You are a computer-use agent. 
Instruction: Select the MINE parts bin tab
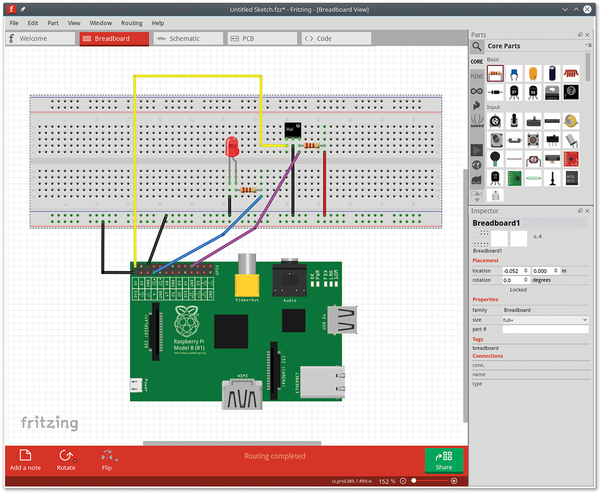477,76
